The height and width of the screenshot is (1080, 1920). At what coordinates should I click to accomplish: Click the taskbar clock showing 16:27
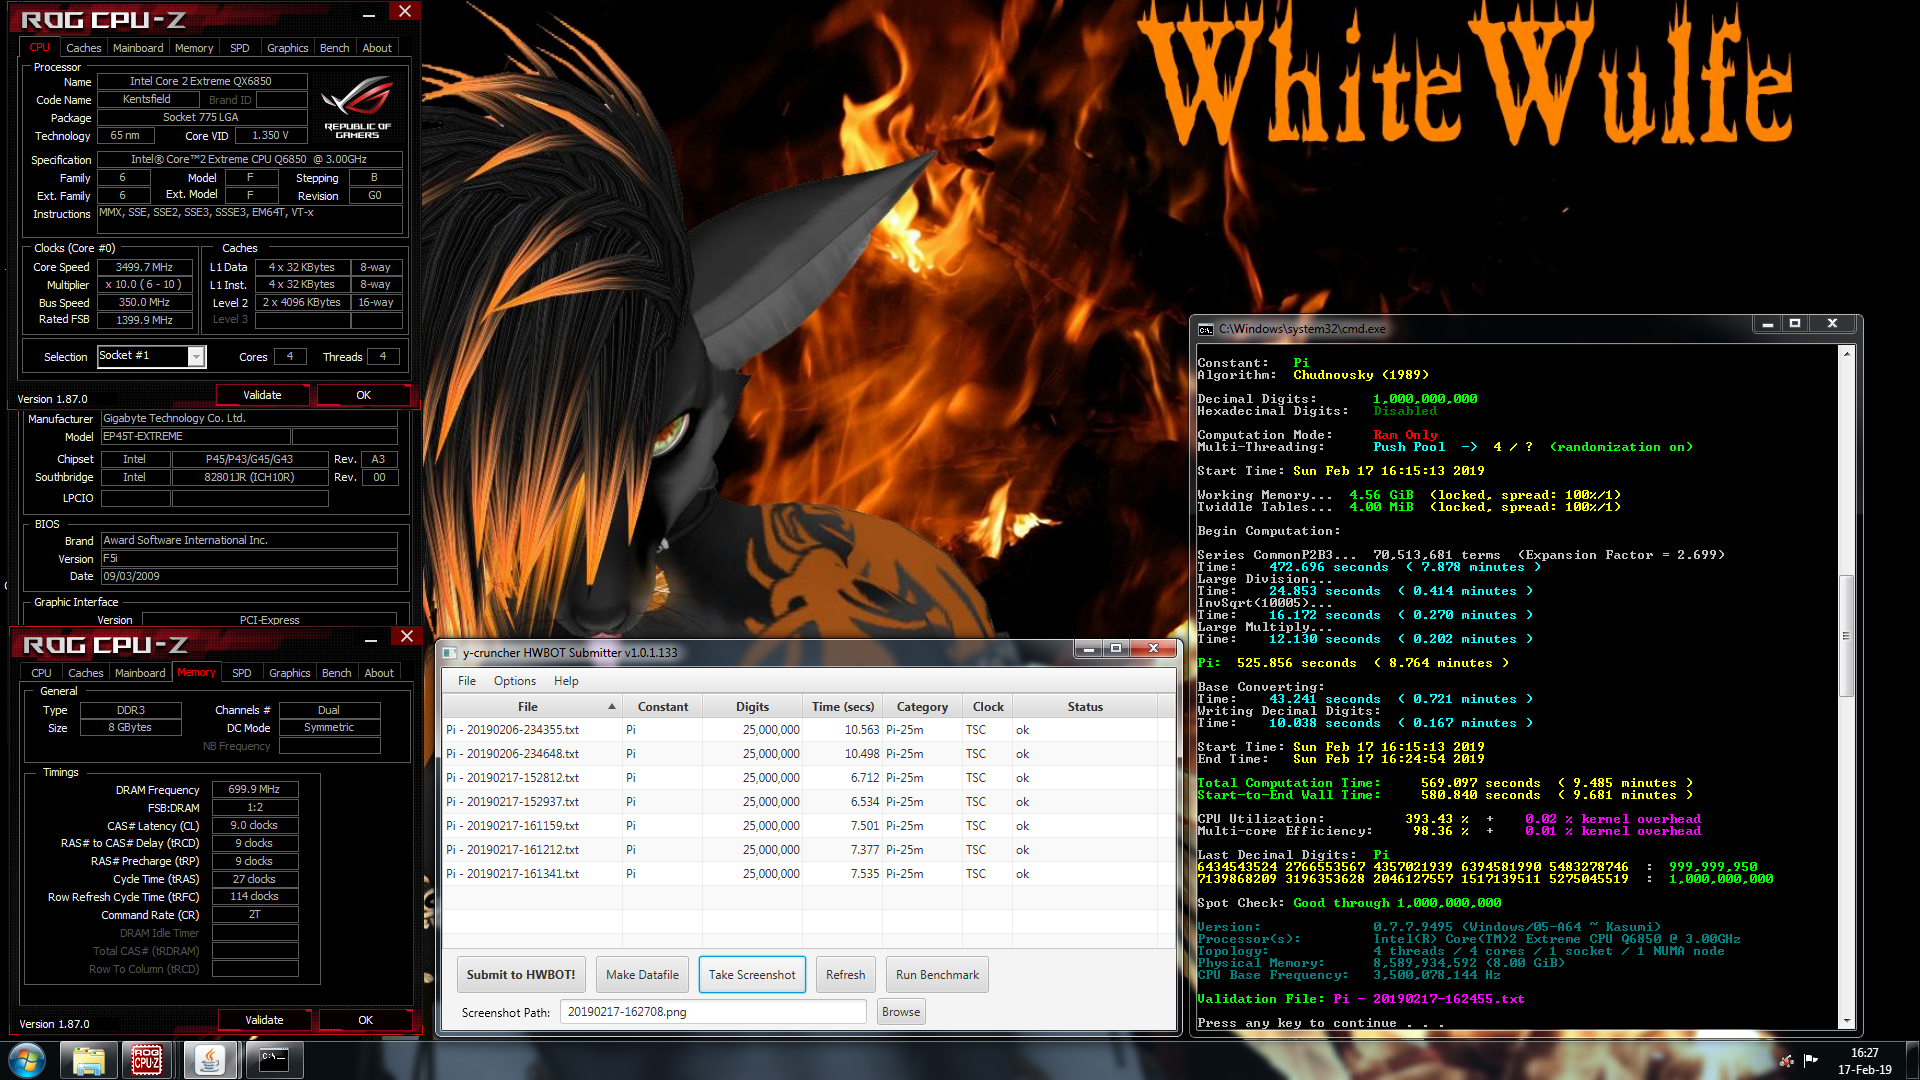[x=1864, y=1060]
